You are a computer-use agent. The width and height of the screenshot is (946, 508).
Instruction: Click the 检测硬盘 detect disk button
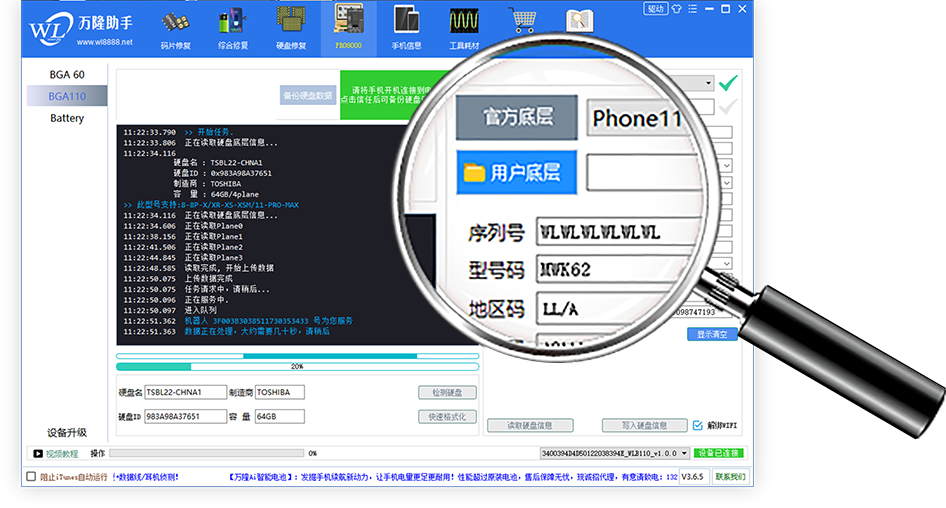[447, 392]
